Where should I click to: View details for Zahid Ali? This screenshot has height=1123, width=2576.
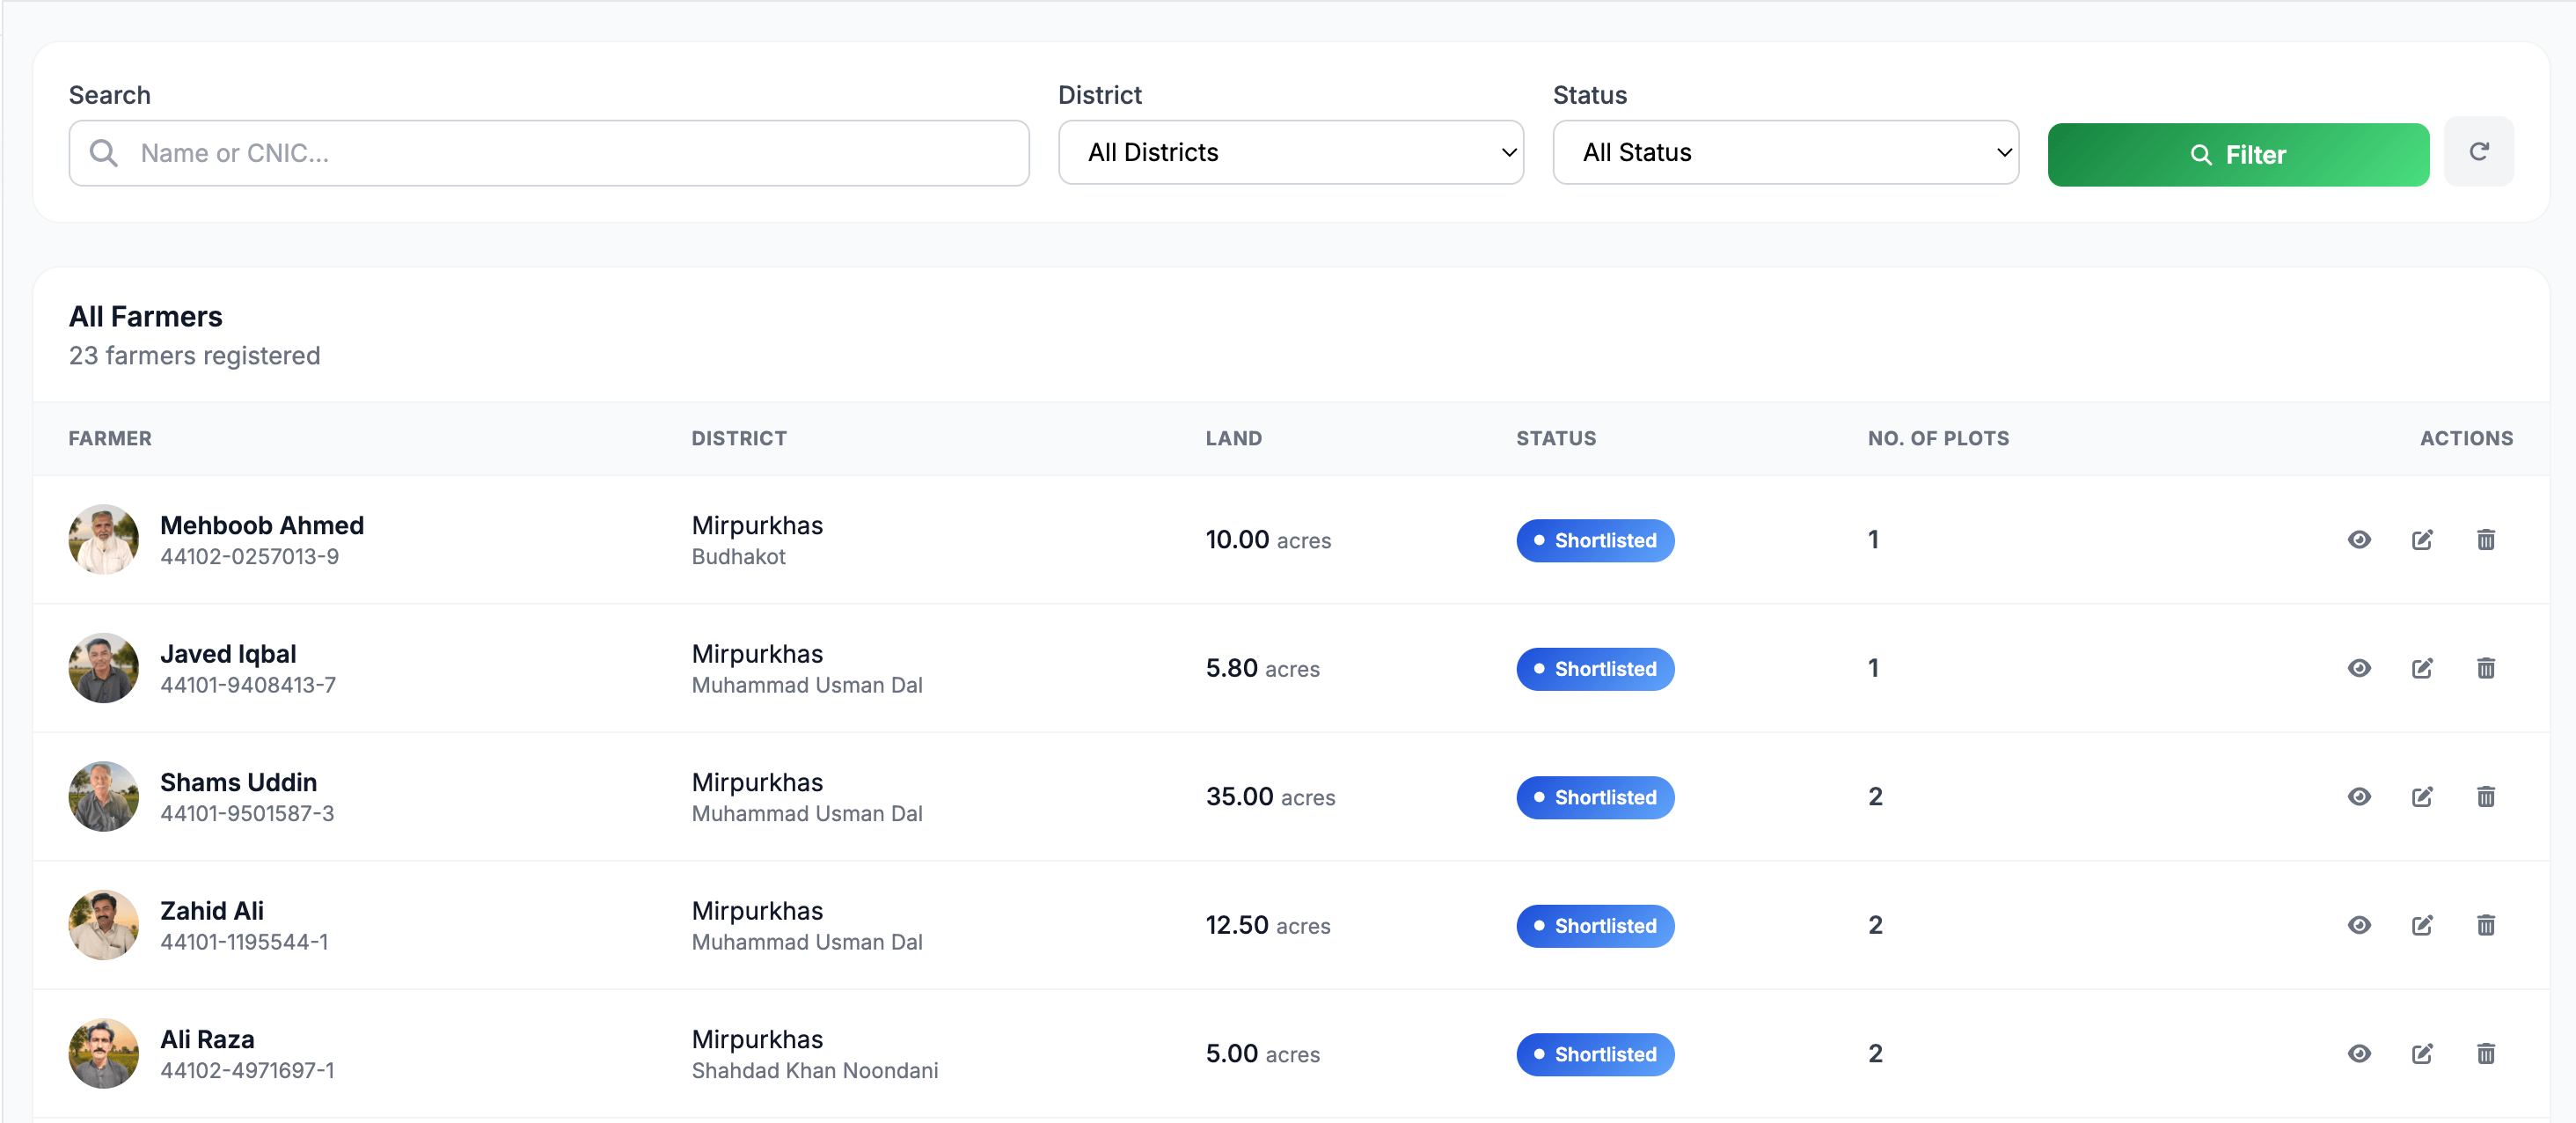tap(2359, 925)
